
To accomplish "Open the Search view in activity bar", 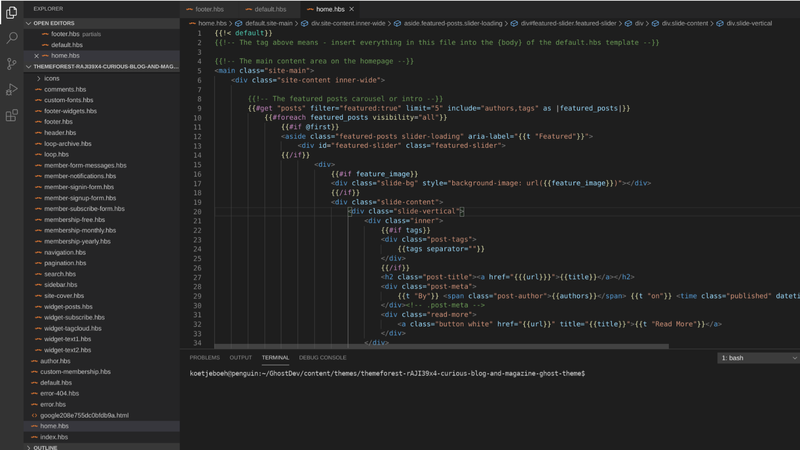I will point(12,39).
